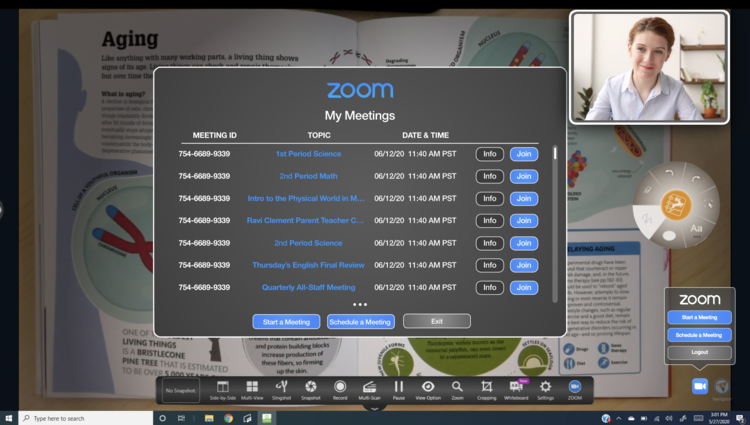Open the Navigator icon

click(722, 386)
